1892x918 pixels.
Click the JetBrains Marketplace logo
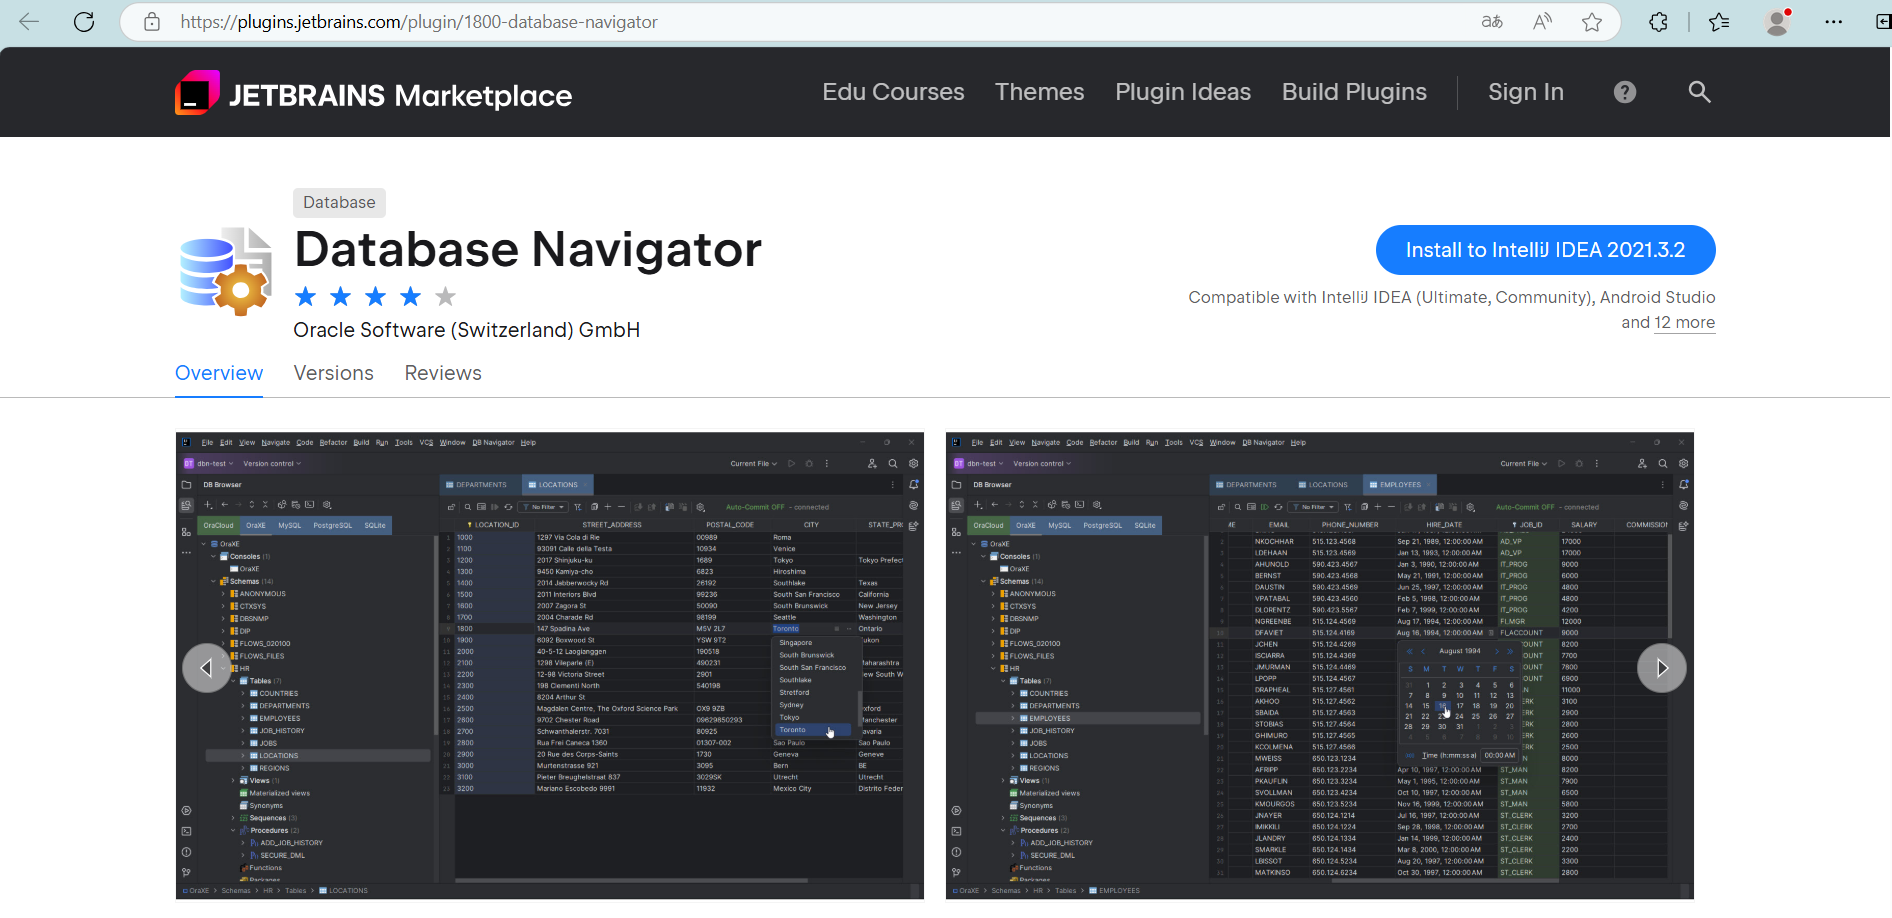(x=373, y=93)
